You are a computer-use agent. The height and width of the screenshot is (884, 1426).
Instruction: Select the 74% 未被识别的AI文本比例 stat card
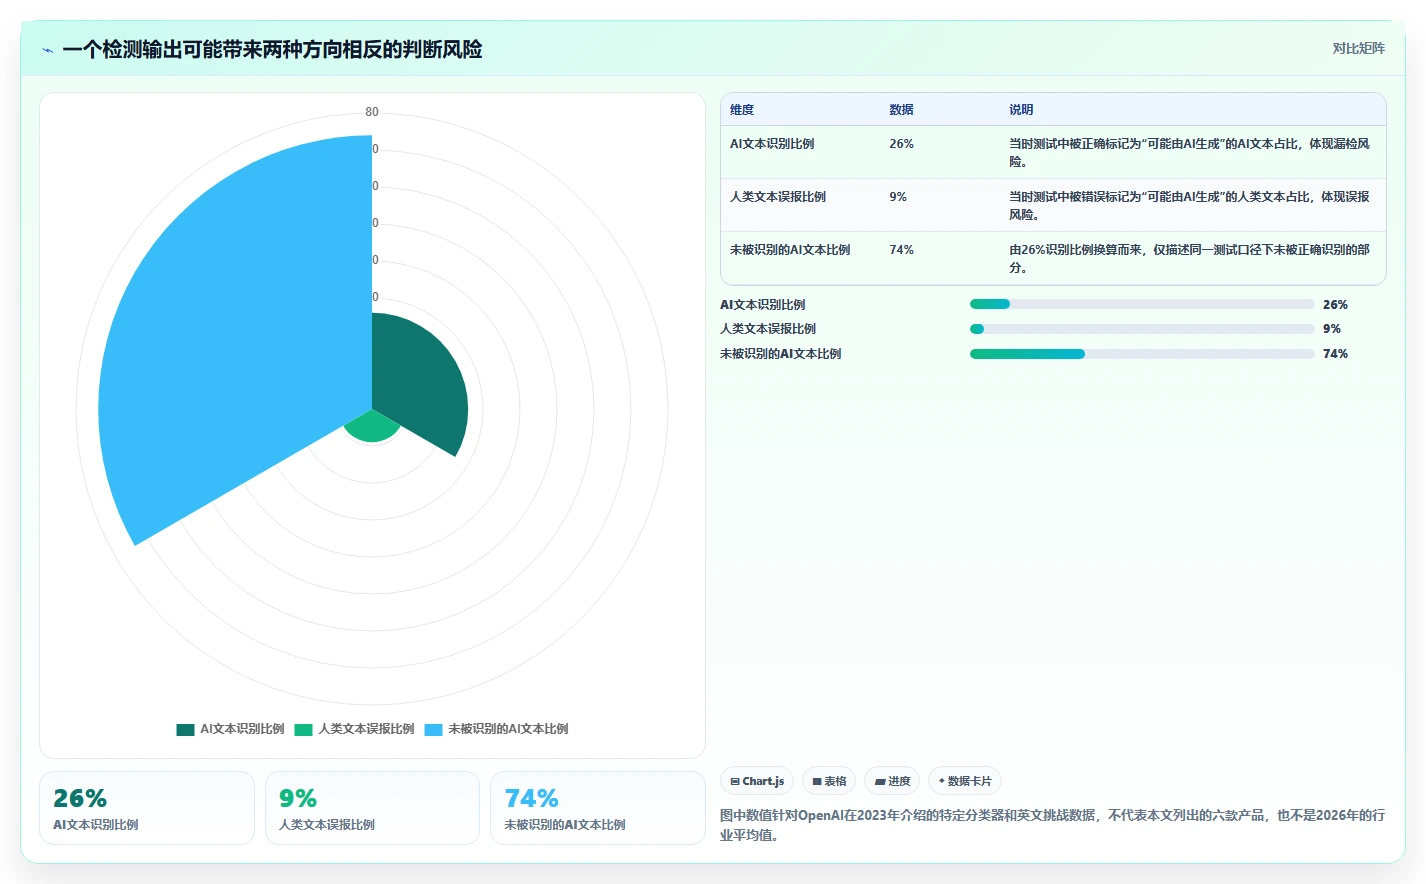598,808
